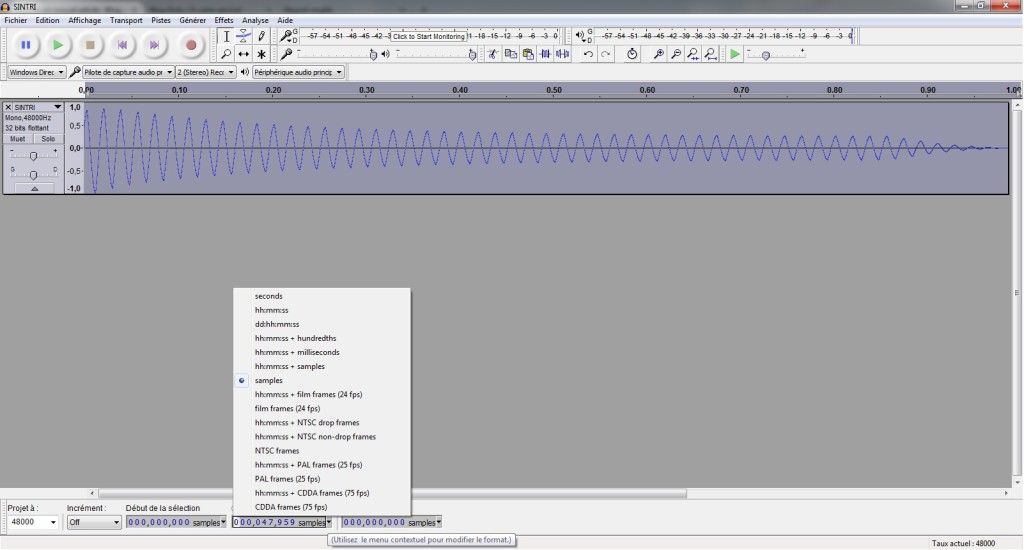This screenshot has height=550, width=1024.
Task: Click Fit Selection zoom icon
Action: pos(694,54)
